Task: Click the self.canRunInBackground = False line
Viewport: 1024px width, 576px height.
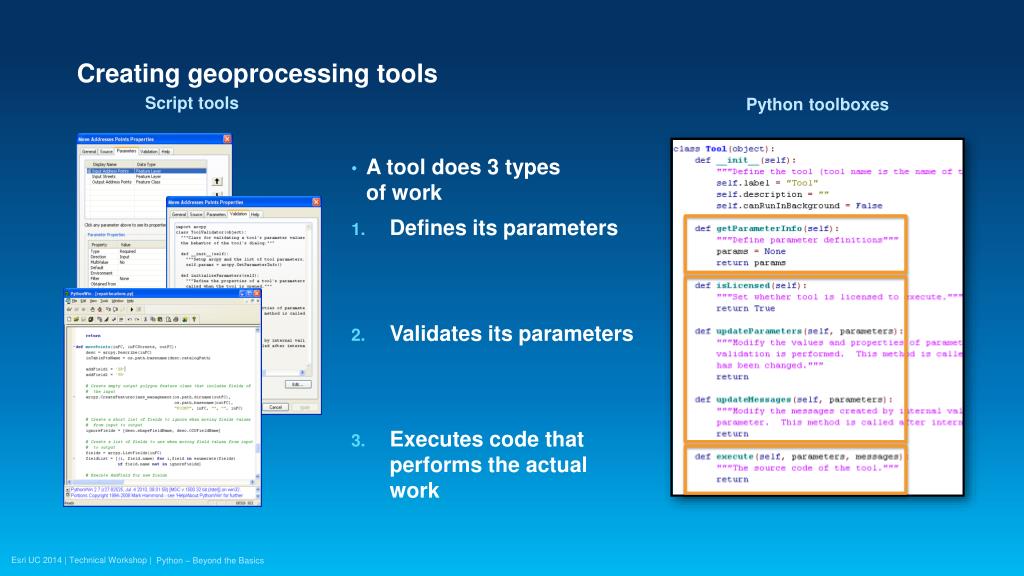Action: pos(799,206)
